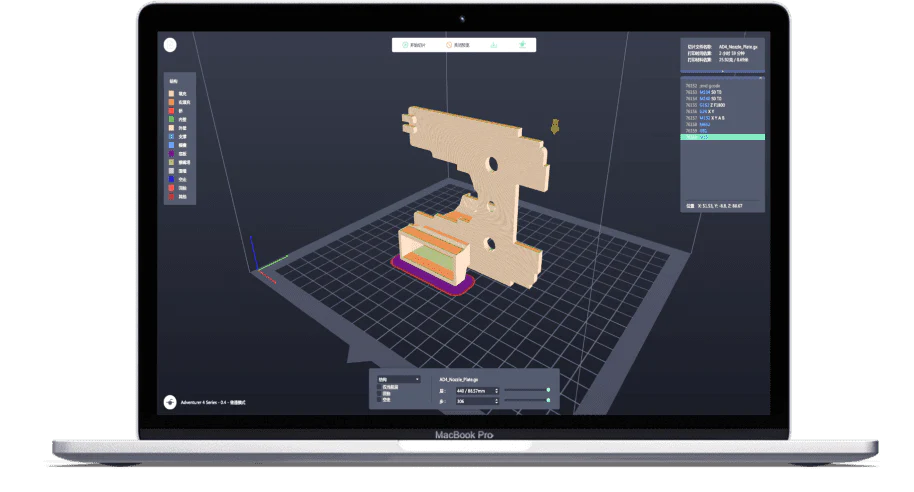Click the dark blue travel legend swatch
Screen dimensions: 914x492
[x=171, y=179]
